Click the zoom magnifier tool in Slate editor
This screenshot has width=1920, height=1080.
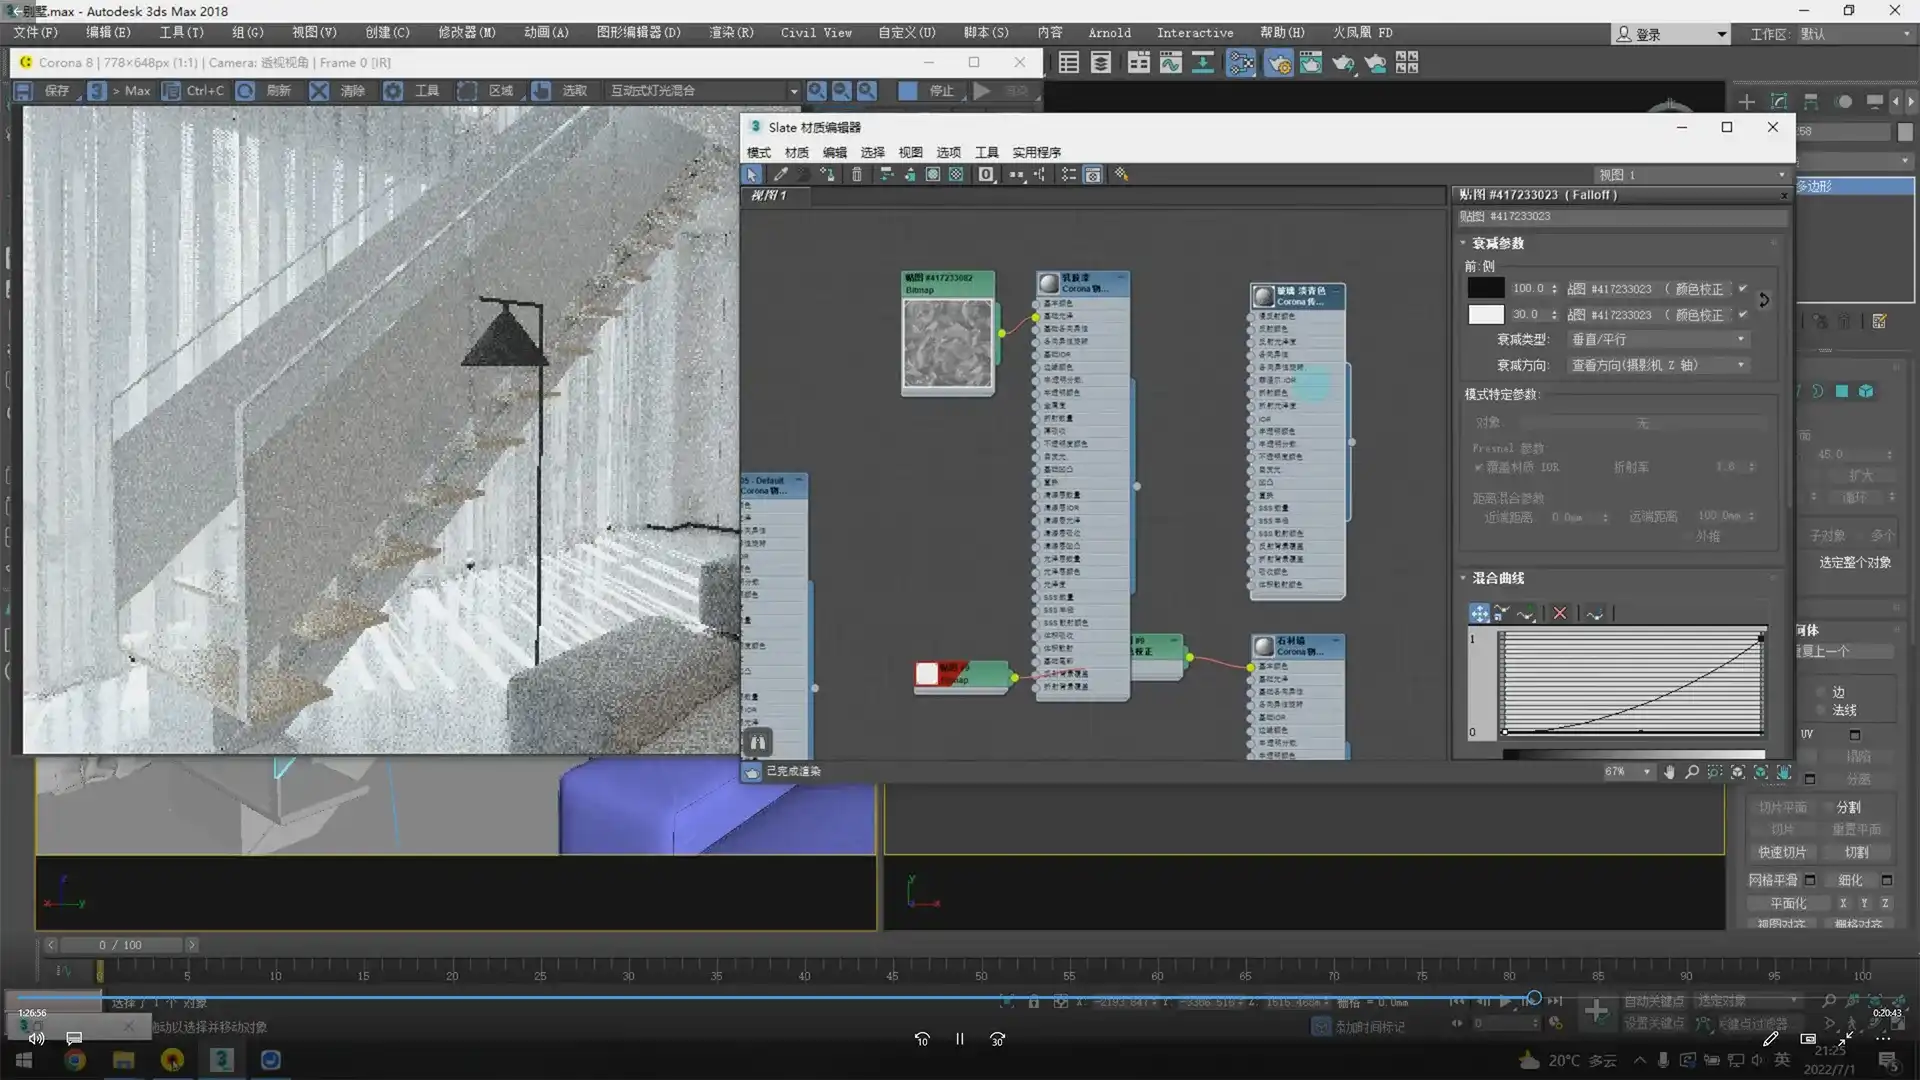click(x=1691, y=772)
